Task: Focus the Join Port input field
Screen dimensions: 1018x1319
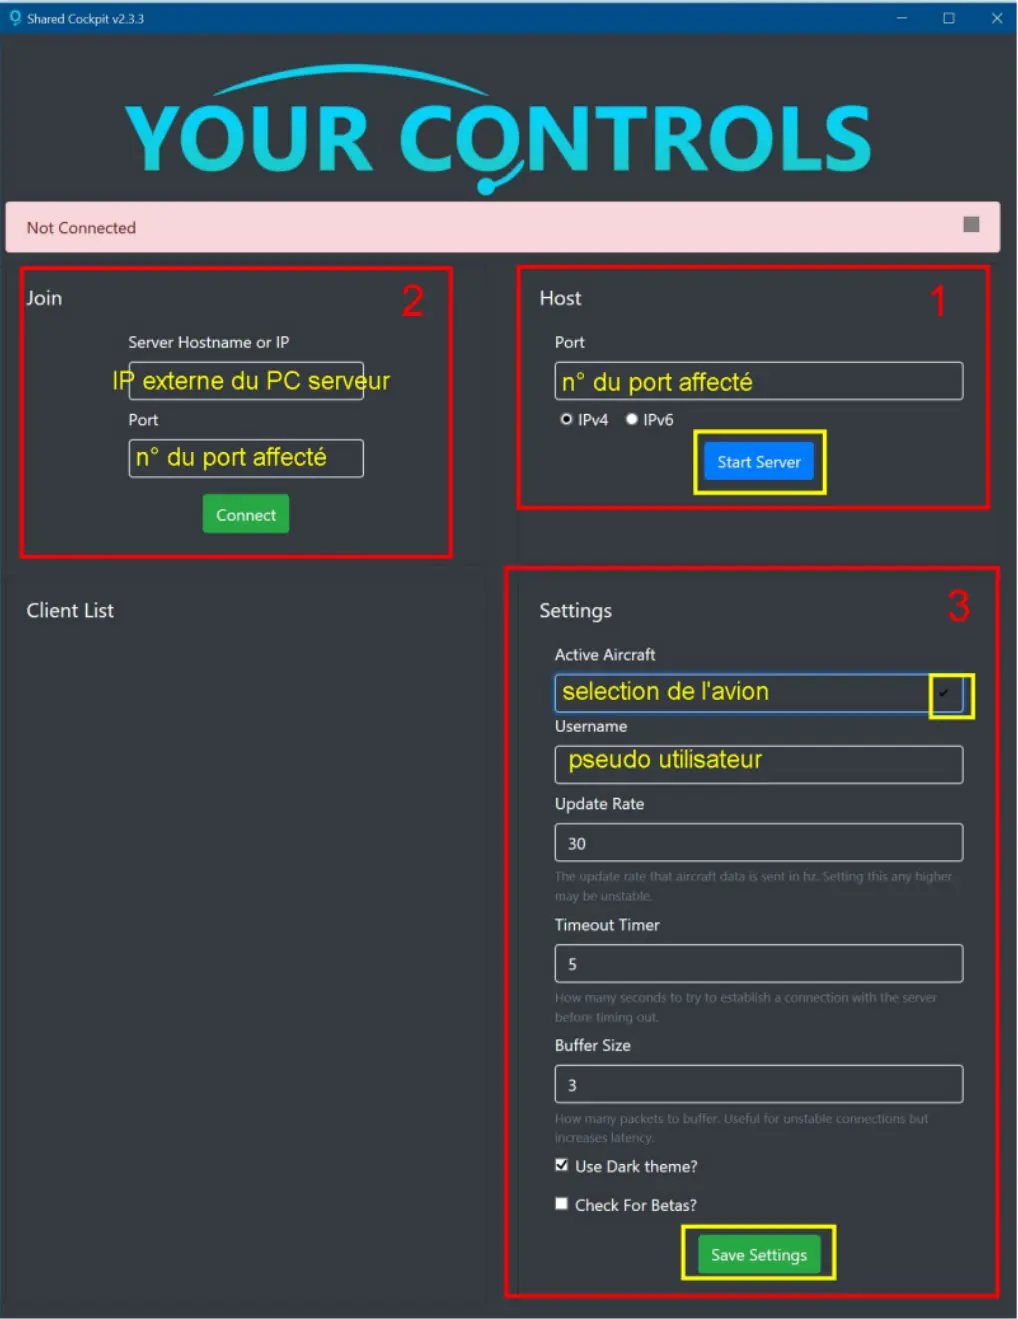Action: tap(246, 458)
